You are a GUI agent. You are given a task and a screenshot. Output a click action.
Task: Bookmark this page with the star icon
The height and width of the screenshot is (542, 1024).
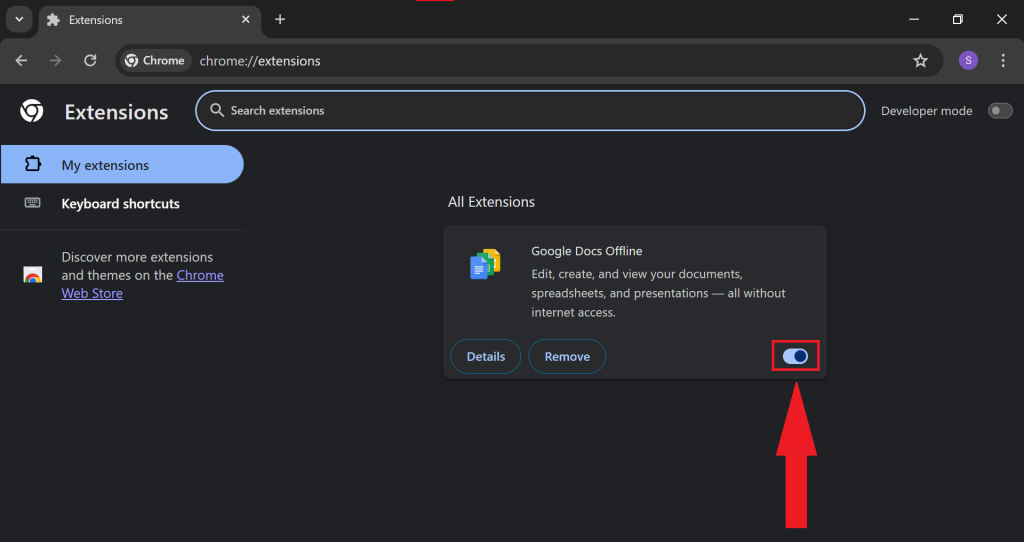[x=920, y=61]
